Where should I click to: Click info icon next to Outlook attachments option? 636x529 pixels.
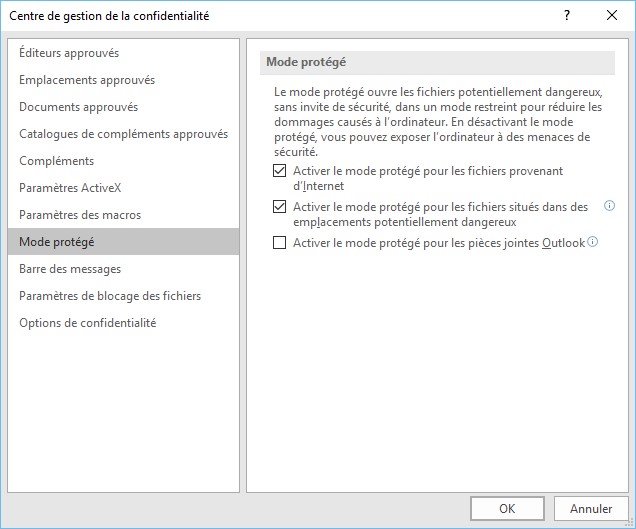pyautogui.click(x=592, y=242)
